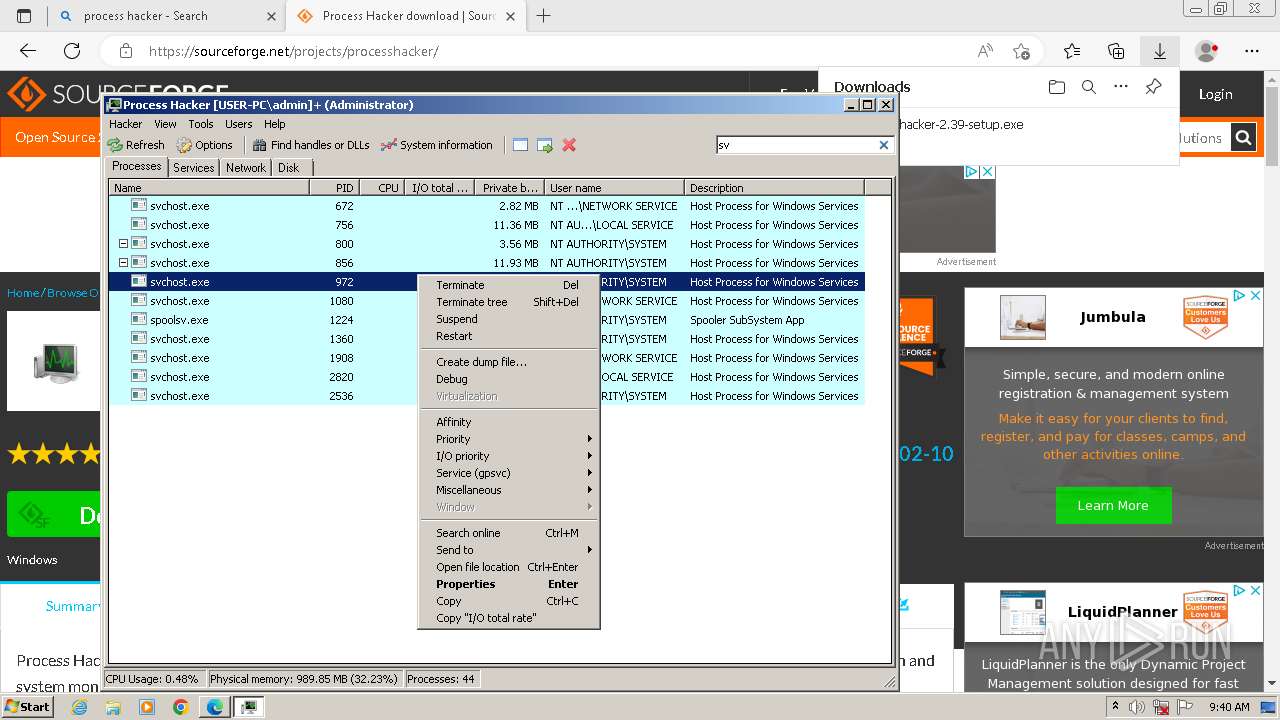Switch to the Services tab
1280x720 pixels.
coord(194,168)
